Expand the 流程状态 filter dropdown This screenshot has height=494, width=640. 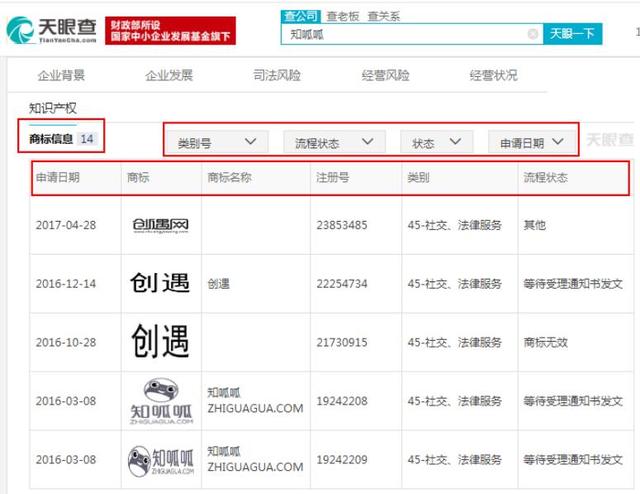coord(334,142)
